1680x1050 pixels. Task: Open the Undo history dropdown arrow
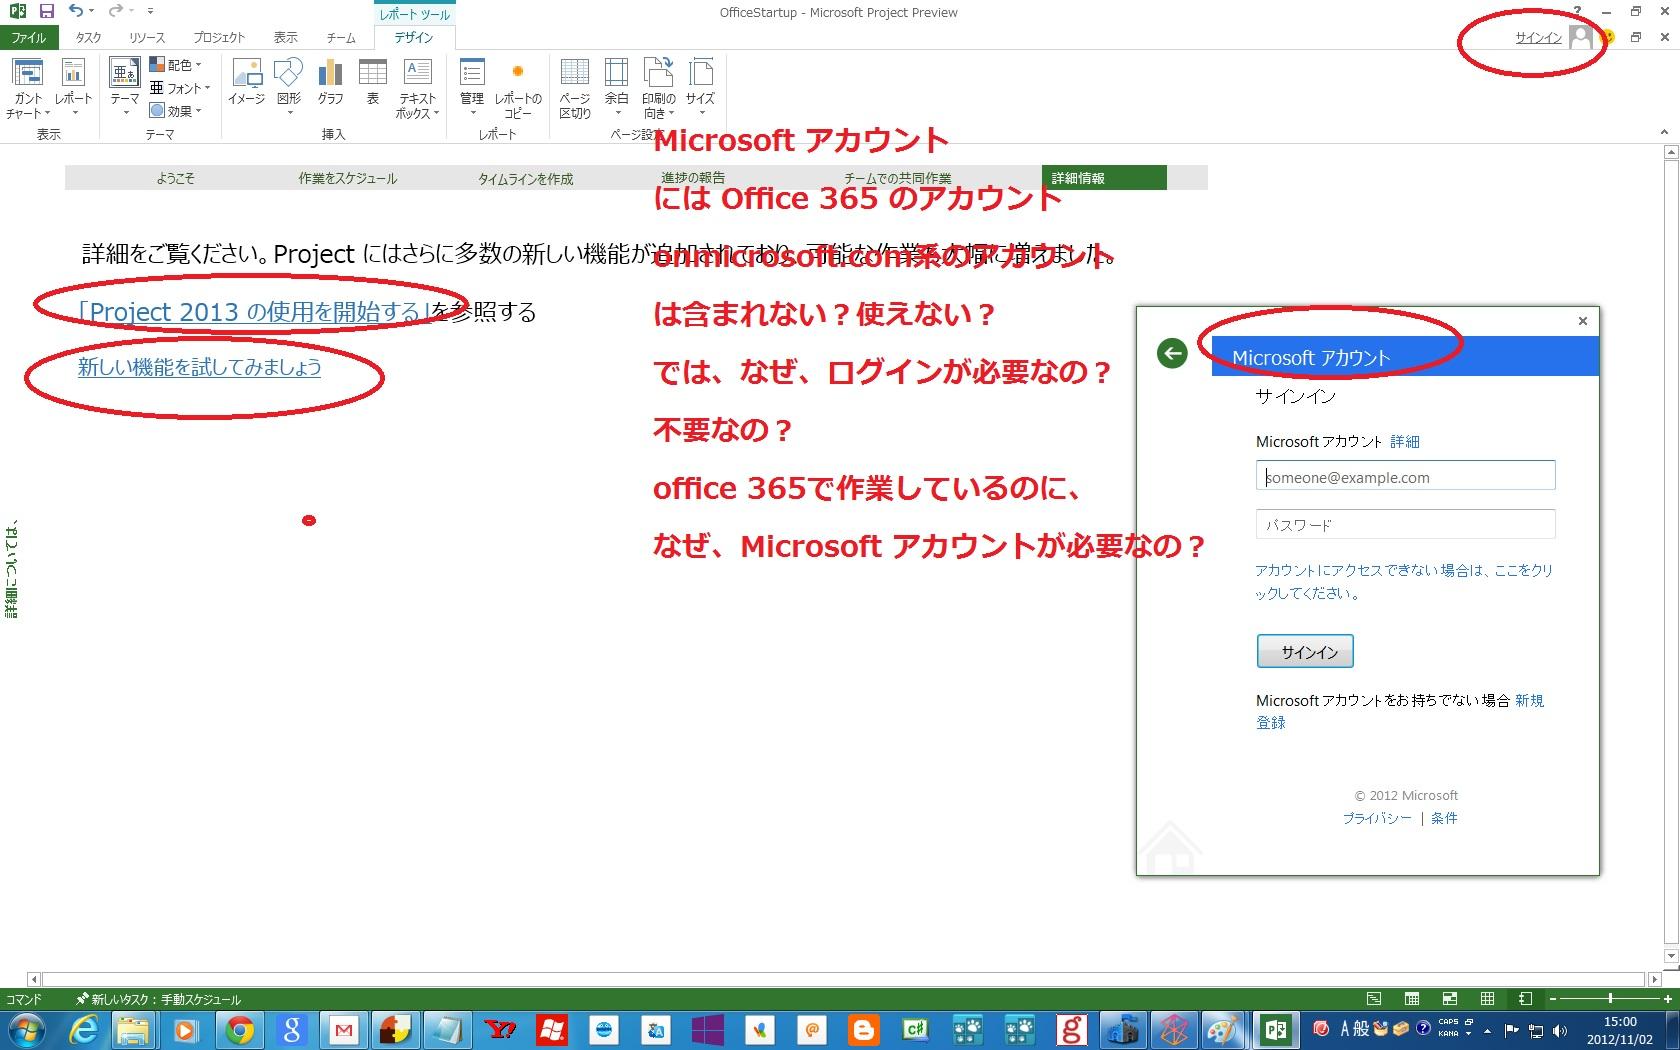pyautogui.click(x=92, y=11)
